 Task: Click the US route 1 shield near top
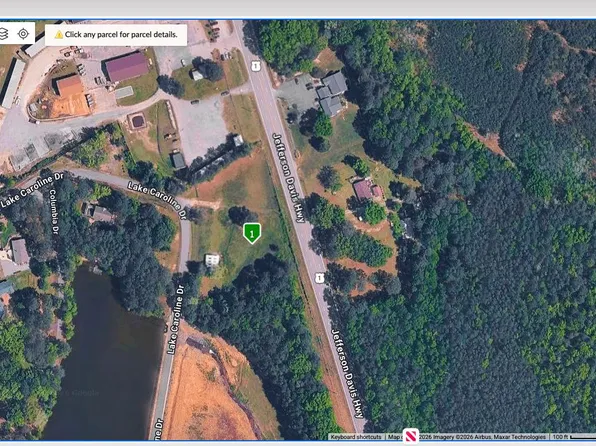coord(256,67)
